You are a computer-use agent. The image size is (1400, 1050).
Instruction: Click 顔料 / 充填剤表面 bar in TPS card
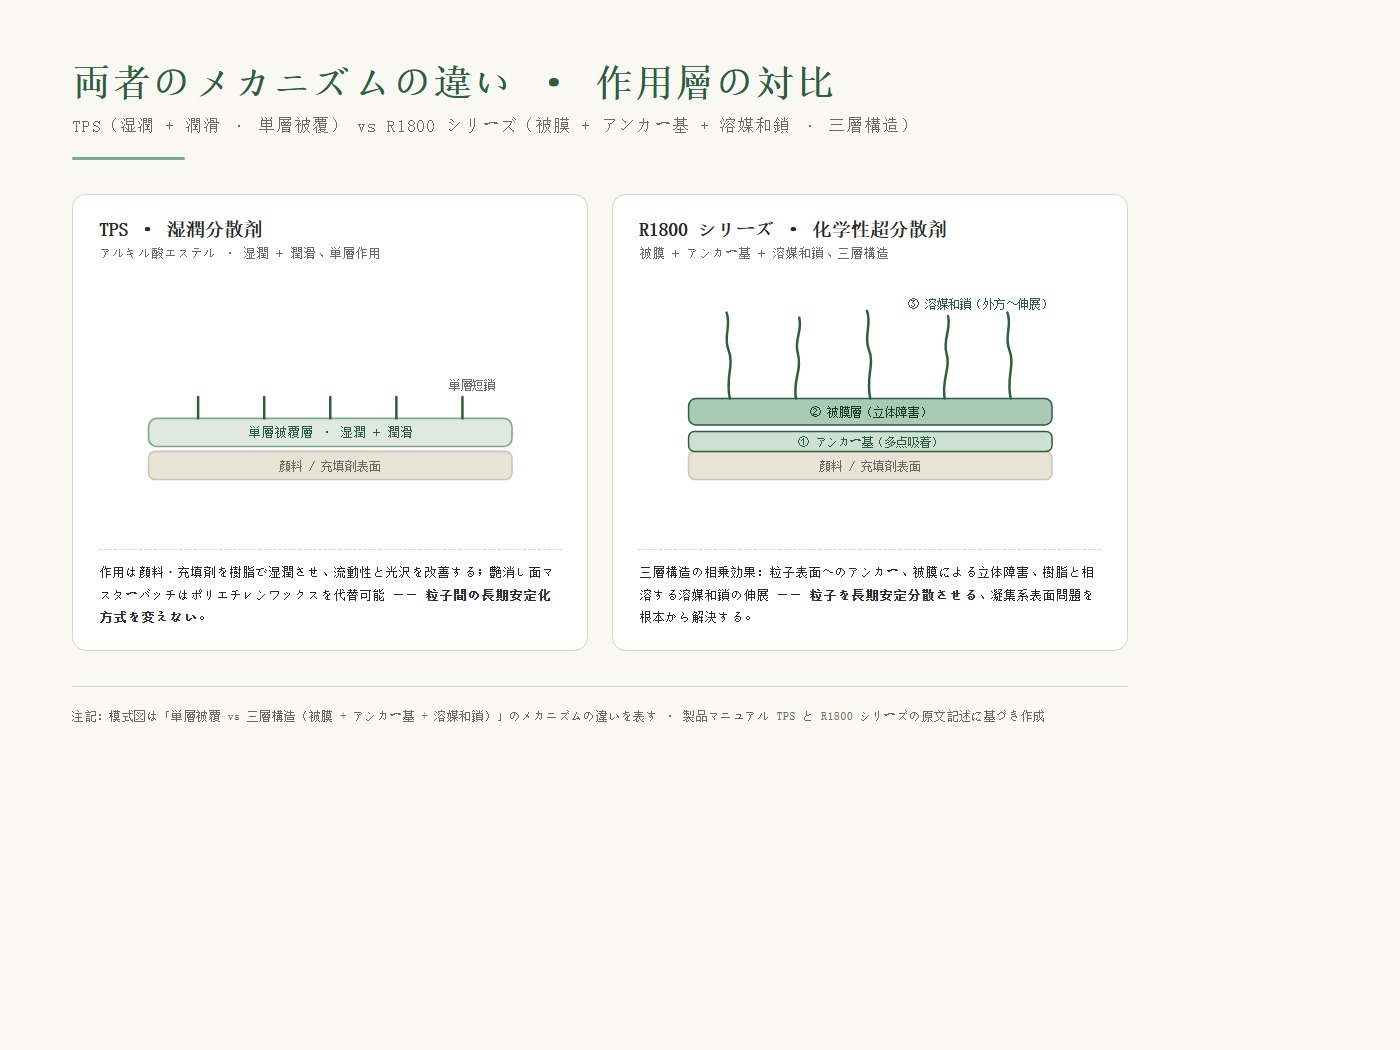tap(330, 466)
